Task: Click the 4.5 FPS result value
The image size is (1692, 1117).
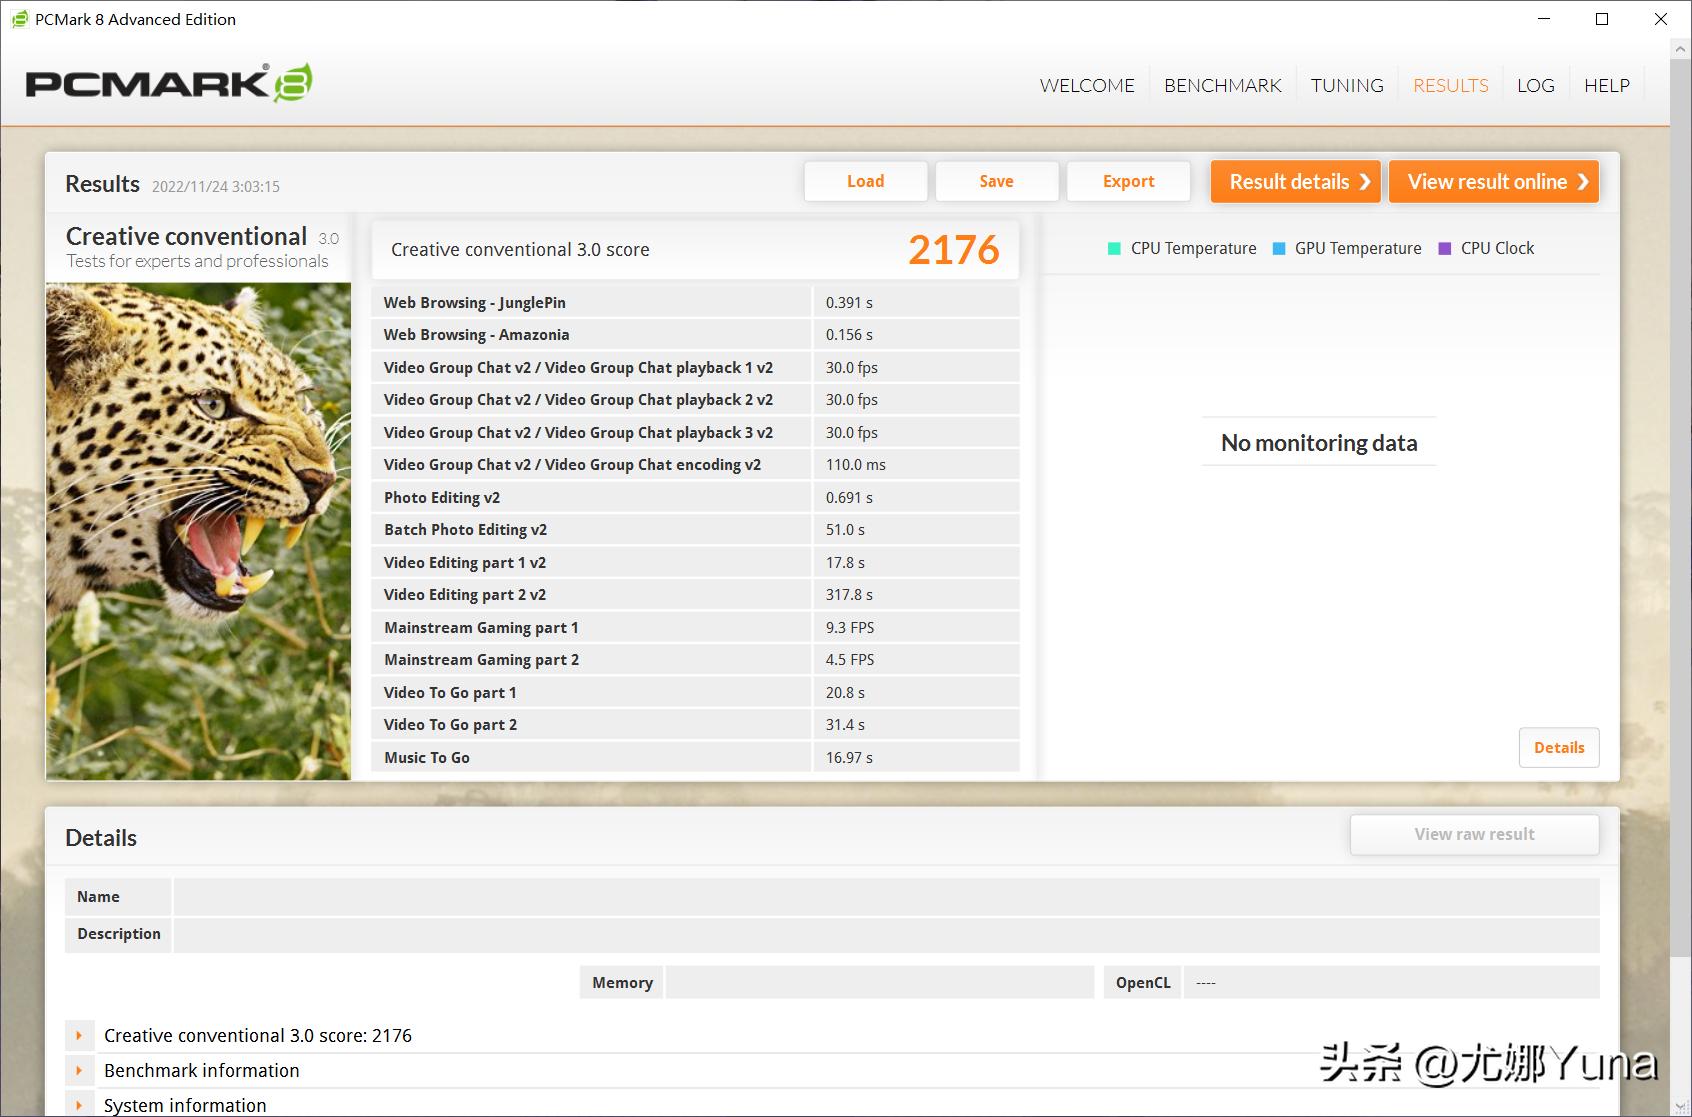Action: [x=850, y=660]
